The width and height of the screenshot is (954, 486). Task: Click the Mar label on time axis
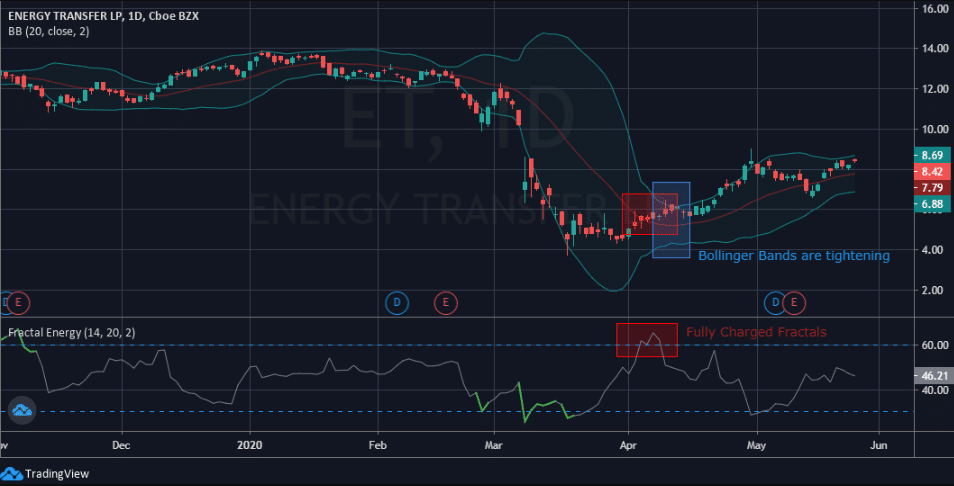(x=494, y=445)
